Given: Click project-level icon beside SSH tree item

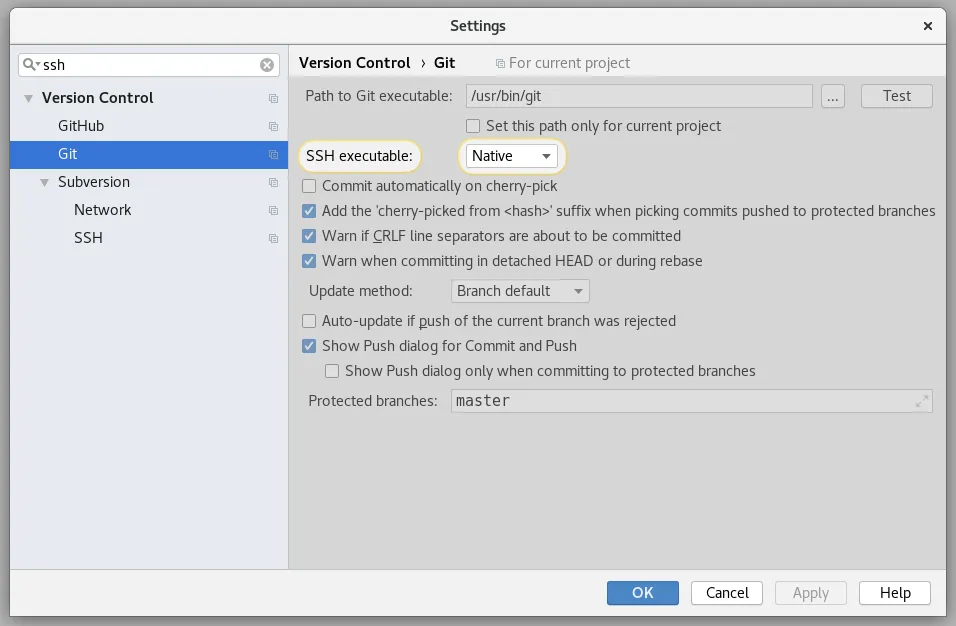Looking at the screenshot, I should pos(273,239).
